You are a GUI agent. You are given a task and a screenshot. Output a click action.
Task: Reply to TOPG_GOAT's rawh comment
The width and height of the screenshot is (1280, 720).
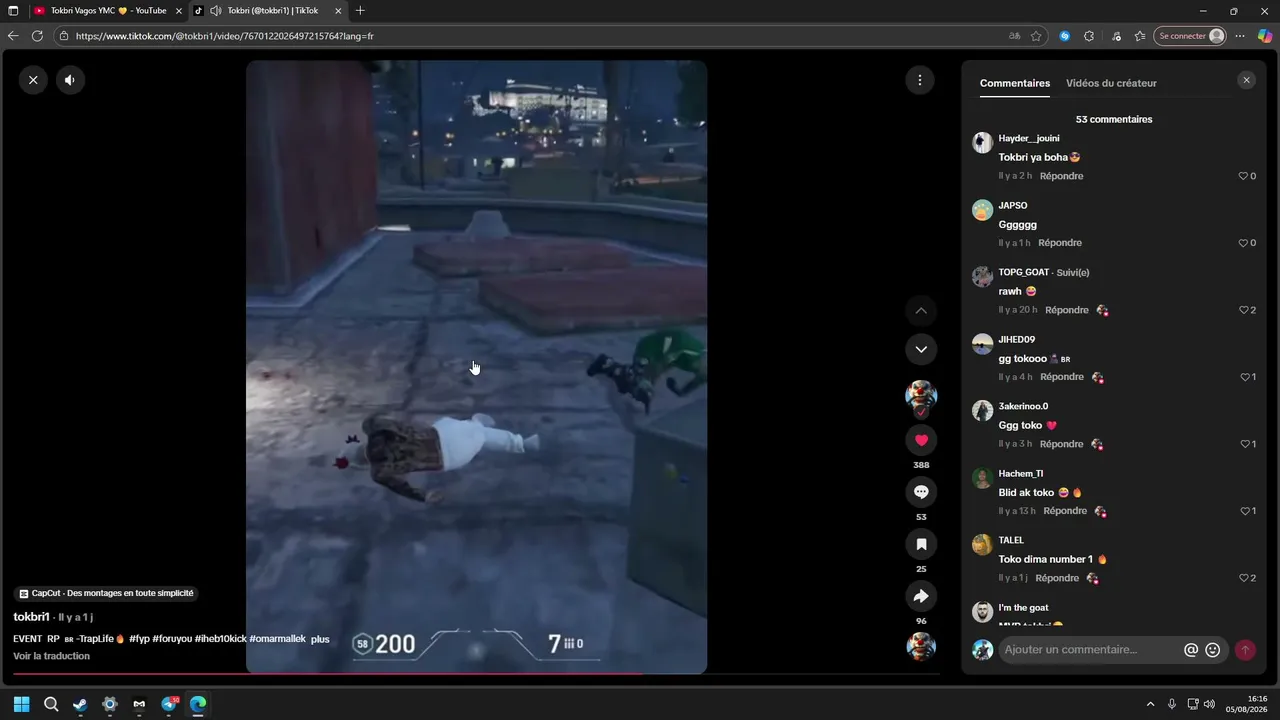(1067, 310)
